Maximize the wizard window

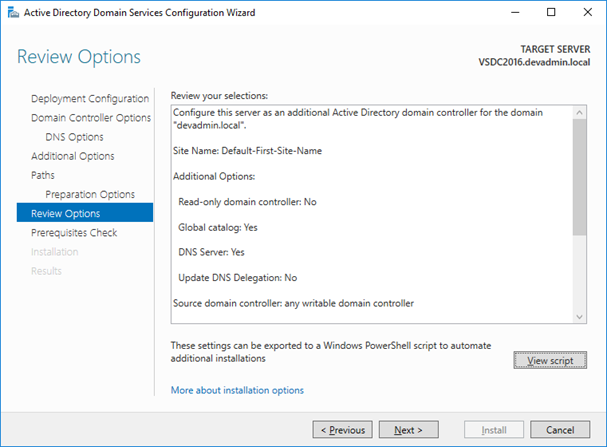coord(551,12)
